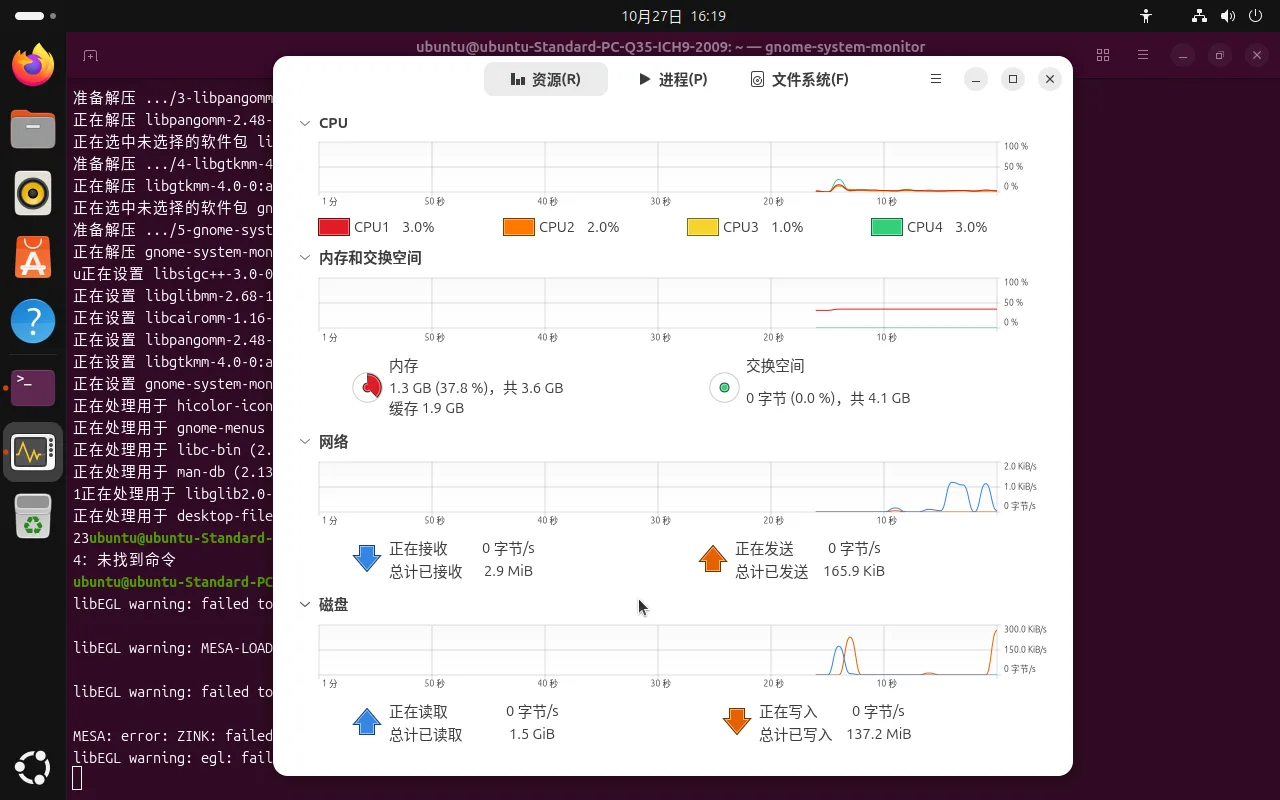Collapse the 磁盘 section

305,605
